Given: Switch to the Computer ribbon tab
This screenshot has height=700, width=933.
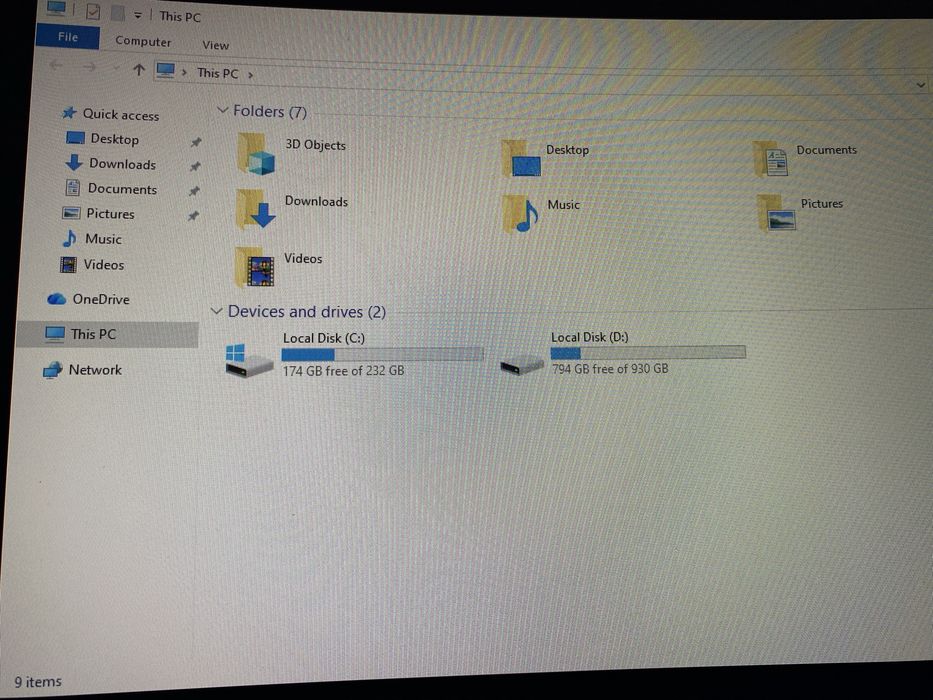Looking at the screenshot, I should click(x=143, y=41).
